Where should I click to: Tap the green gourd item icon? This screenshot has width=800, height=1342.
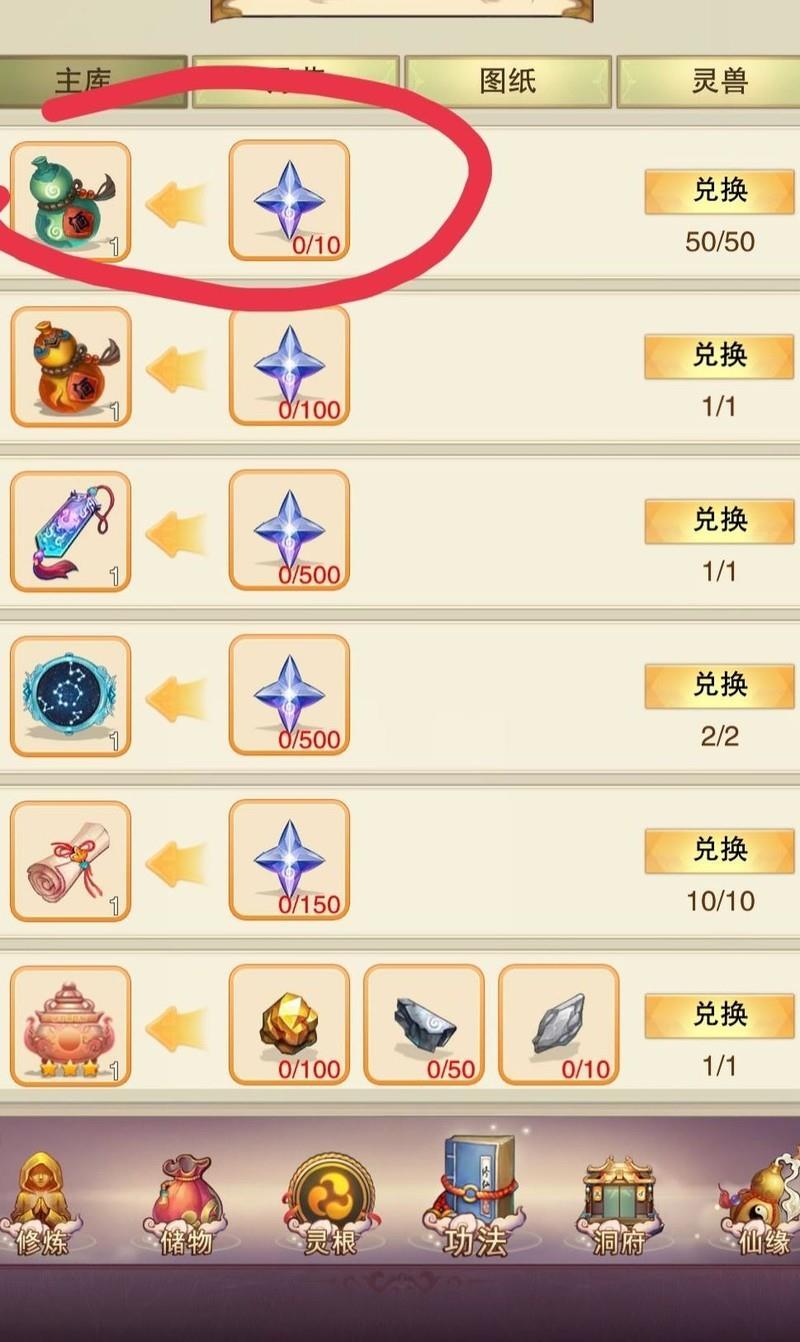click(x=70, y=202)
